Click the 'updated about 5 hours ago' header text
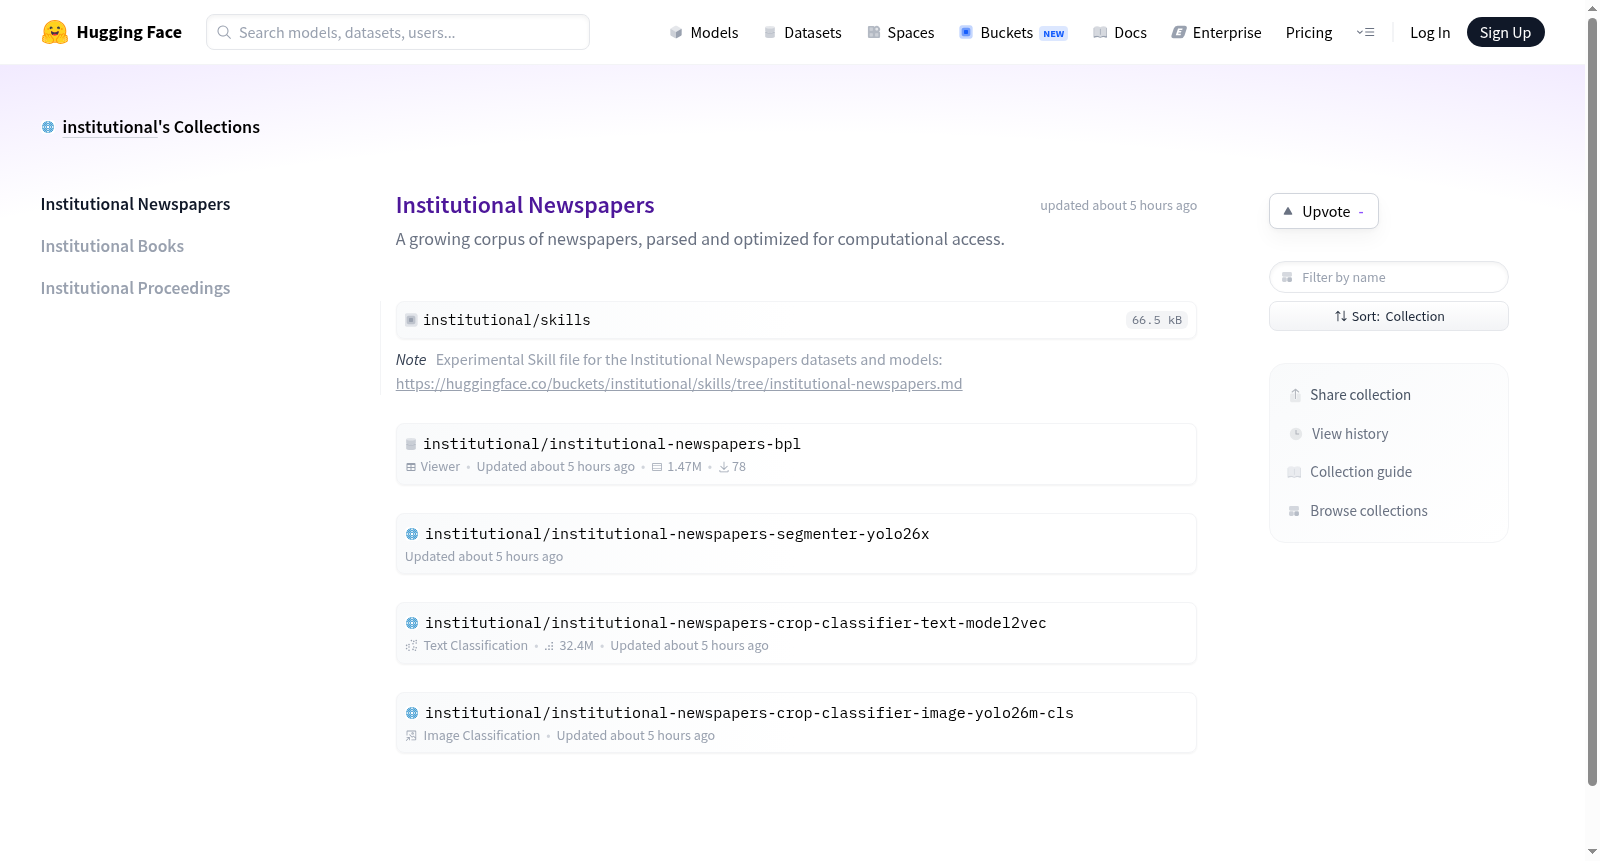 pyautogui.click(x=1118, y=205)
